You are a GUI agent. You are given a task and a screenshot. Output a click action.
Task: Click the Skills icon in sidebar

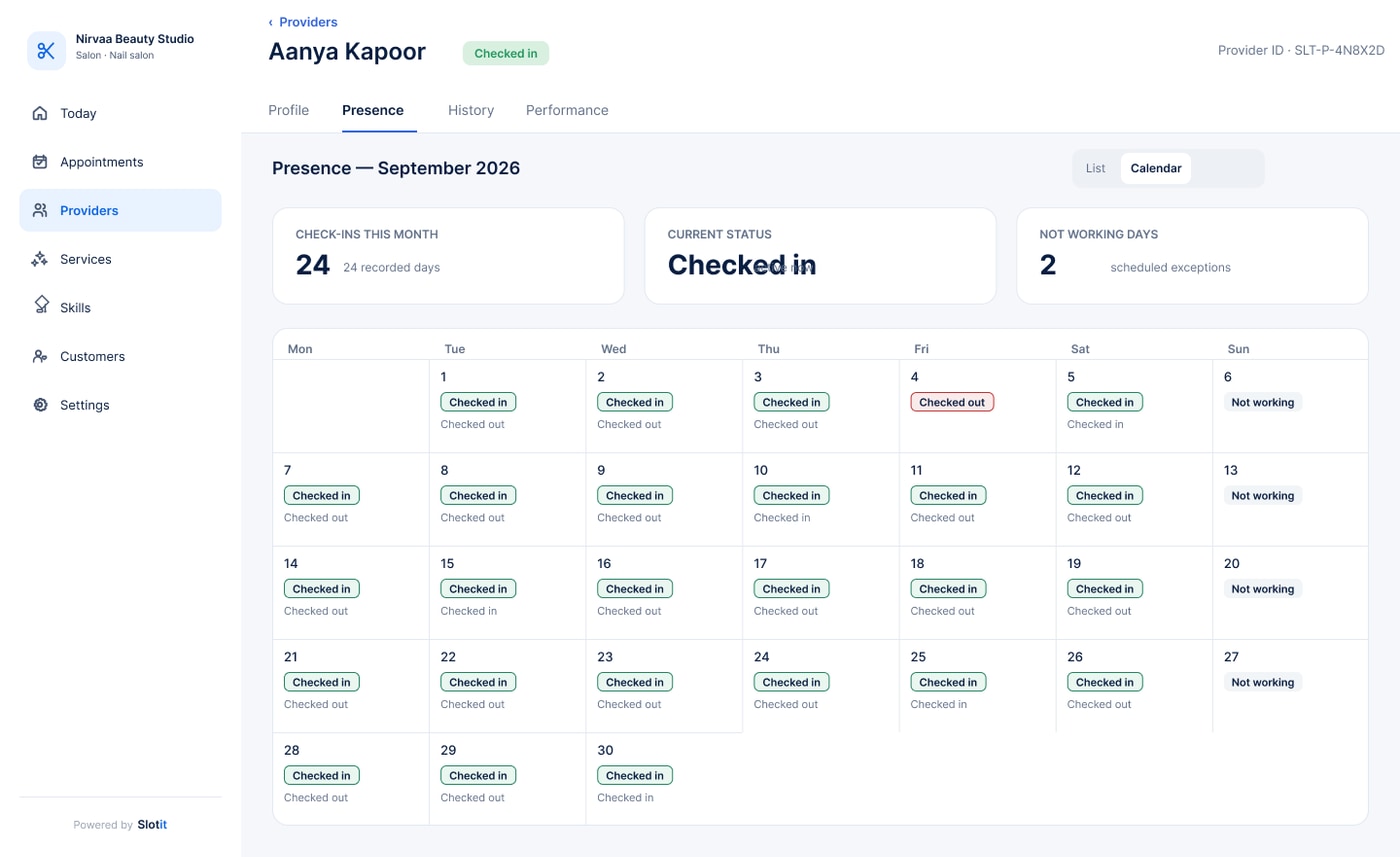(x=41, y=305)
